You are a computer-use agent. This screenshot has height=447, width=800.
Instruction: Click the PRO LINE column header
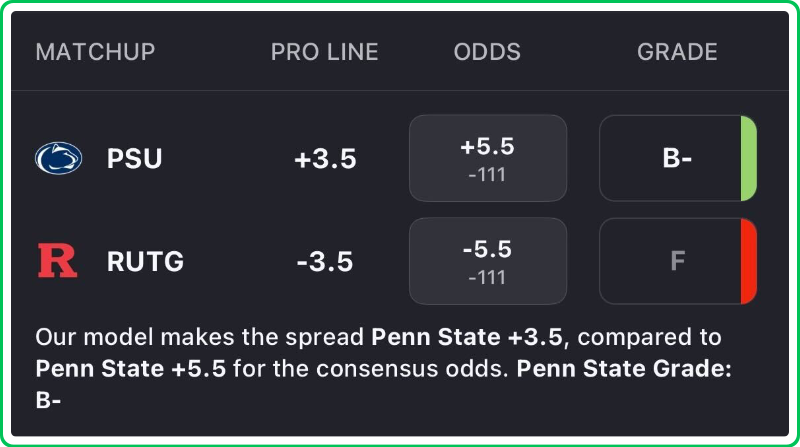(325, 52)
